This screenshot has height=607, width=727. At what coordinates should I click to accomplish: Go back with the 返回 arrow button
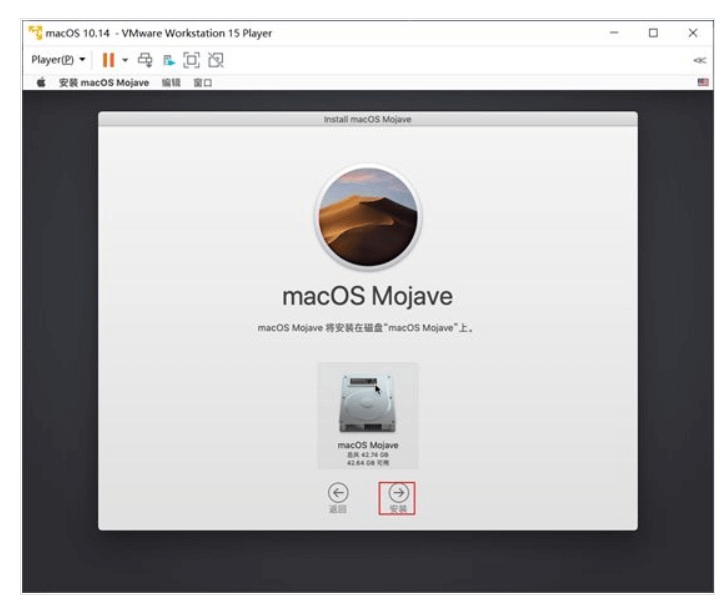click(x=338, y=491)
